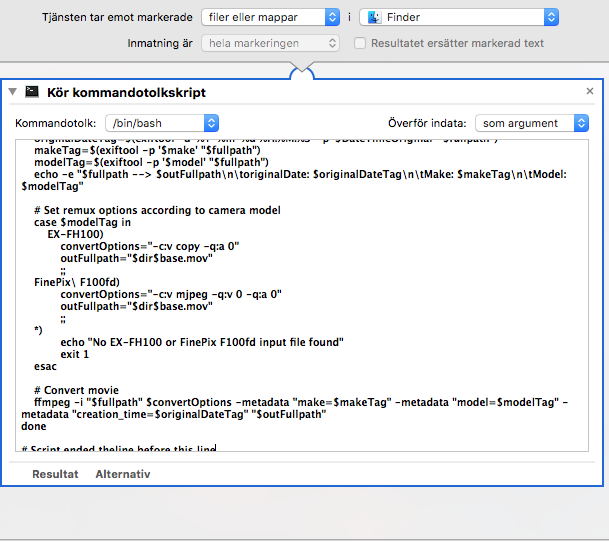Click the modelTag exiftool line
The width and height of the screenshot is (609, 542).
[151, 162]
